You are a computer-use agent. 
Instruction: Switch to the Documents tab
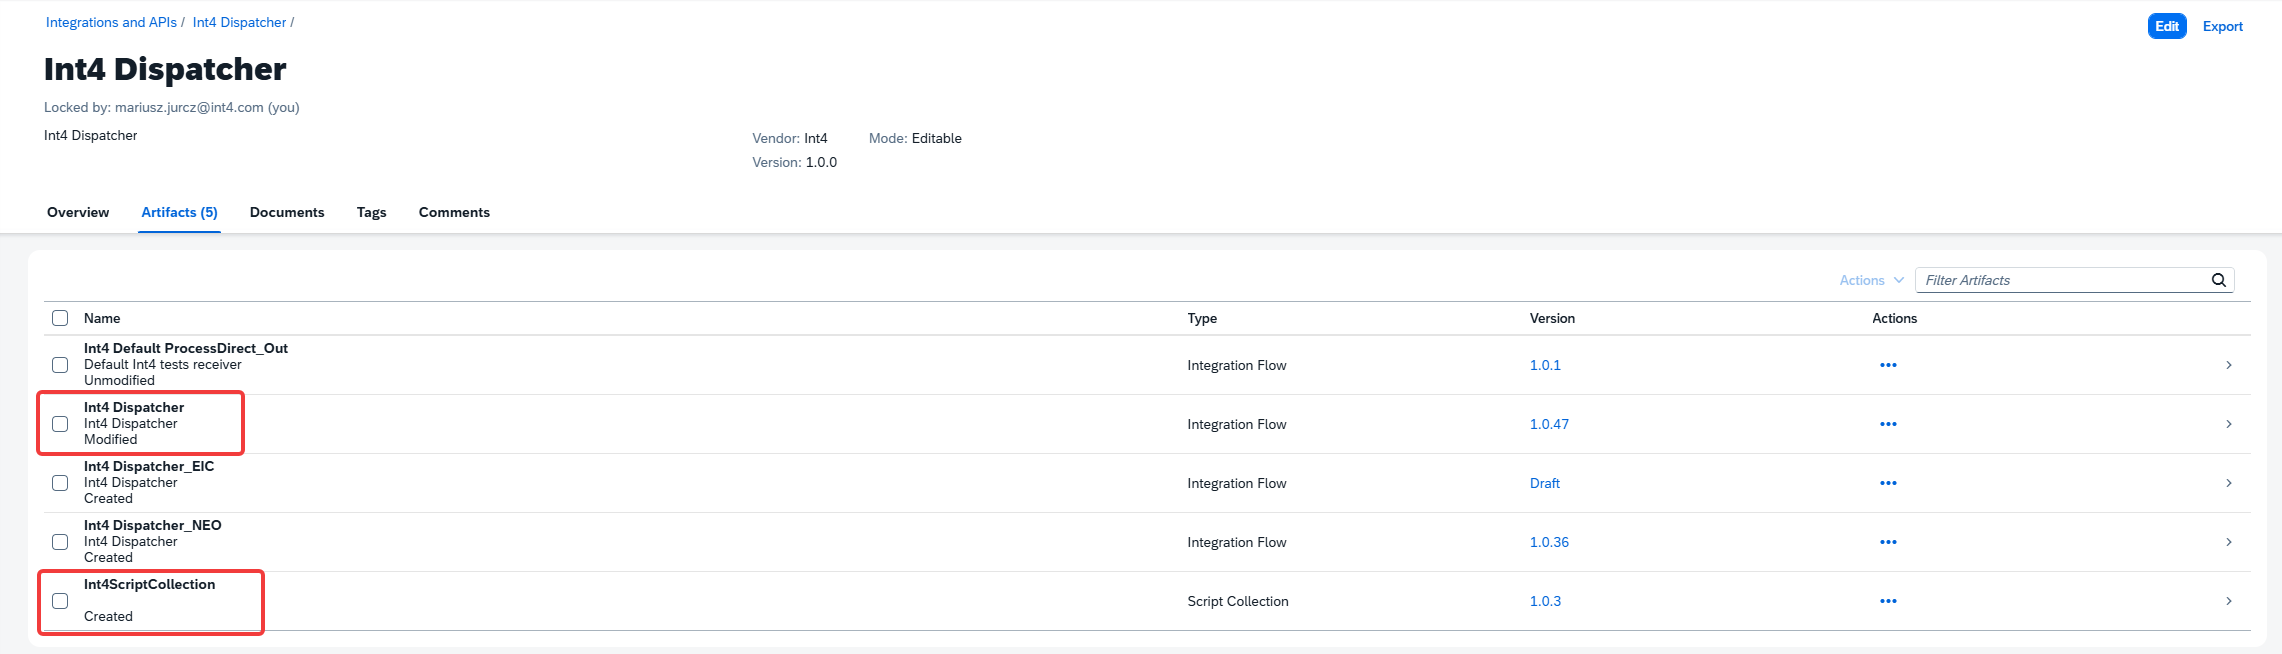coord(287,212)
